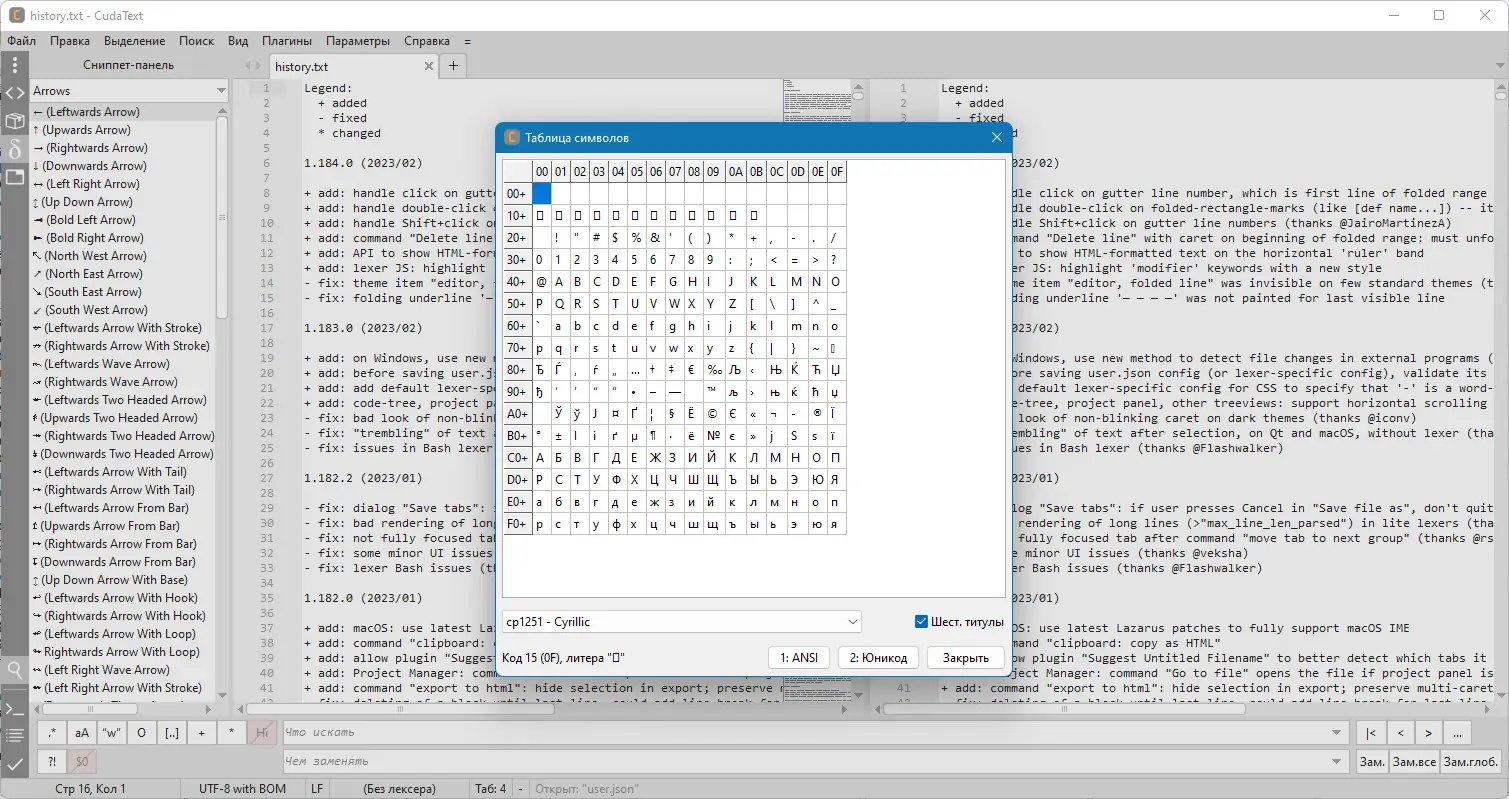This screenshot has width=1509, height=799.
Task: Open the Arrows snippet category dropdown
Action: pos(129,91)
